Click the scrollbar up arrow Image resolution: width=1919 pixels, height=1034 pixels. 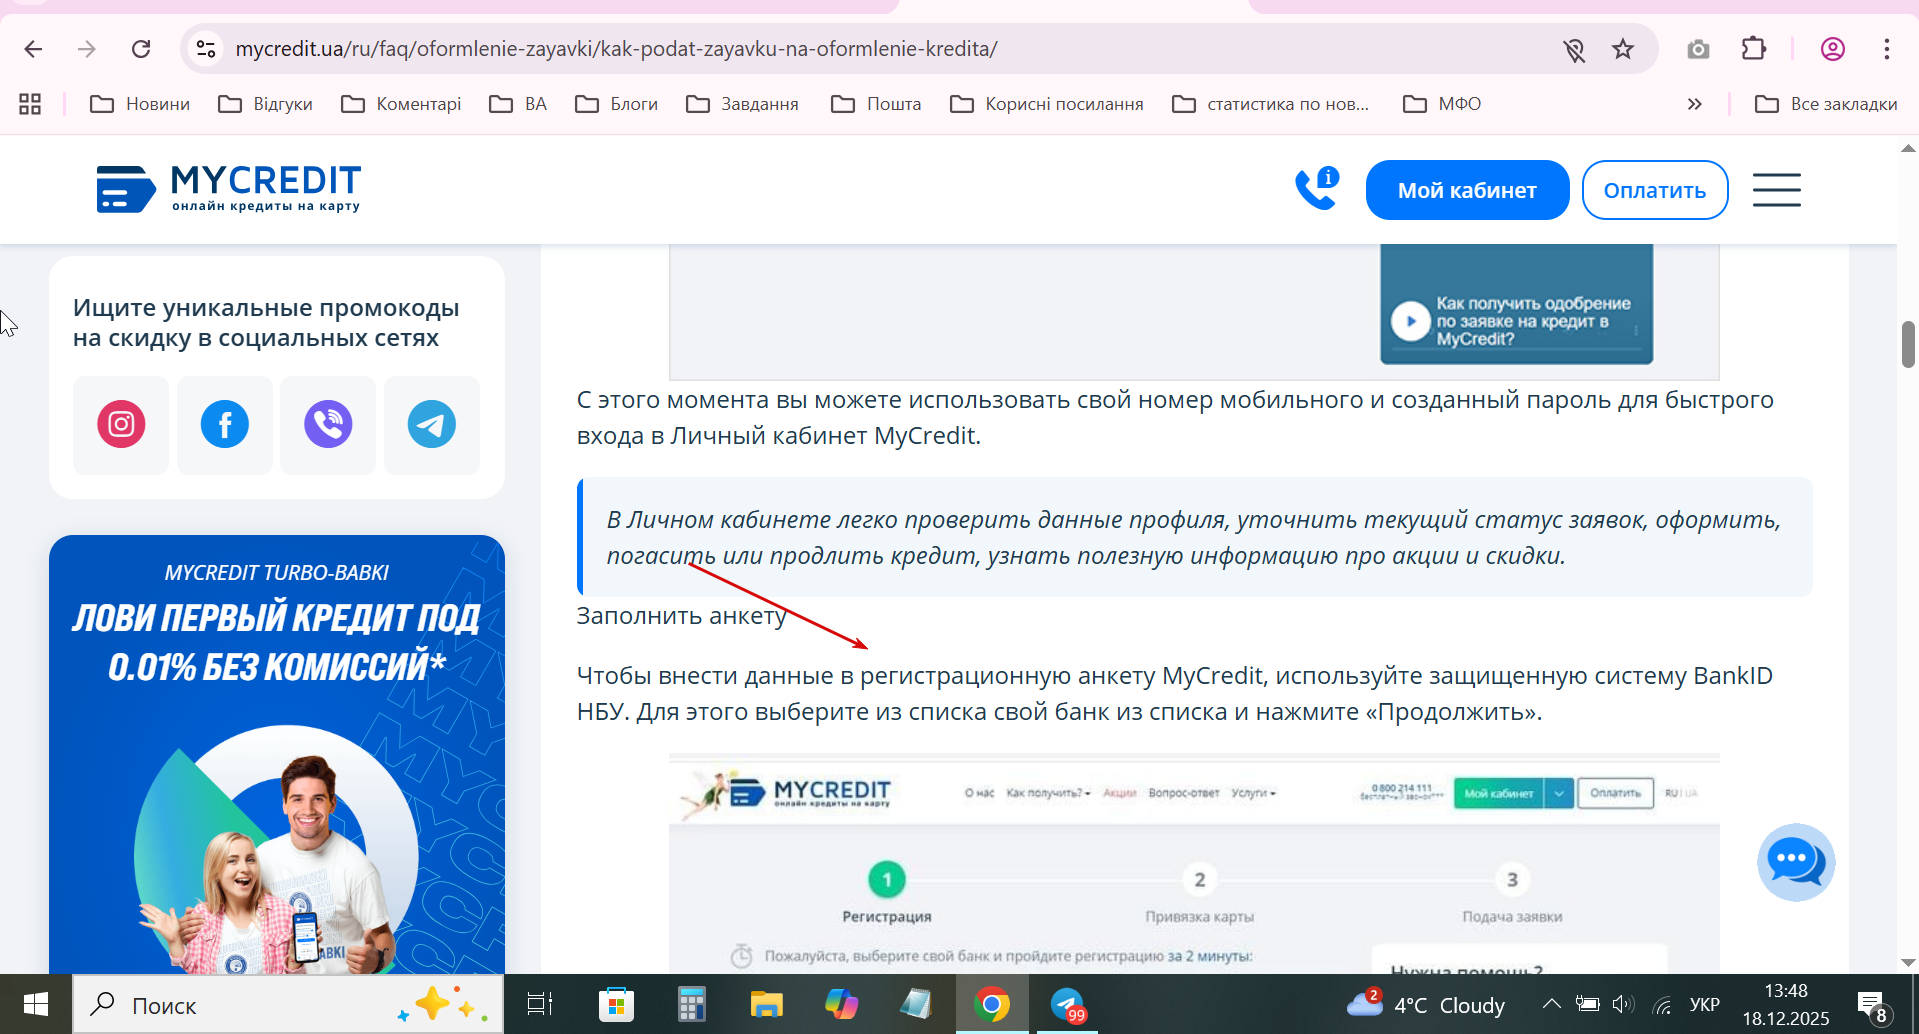pos(1908,148)
